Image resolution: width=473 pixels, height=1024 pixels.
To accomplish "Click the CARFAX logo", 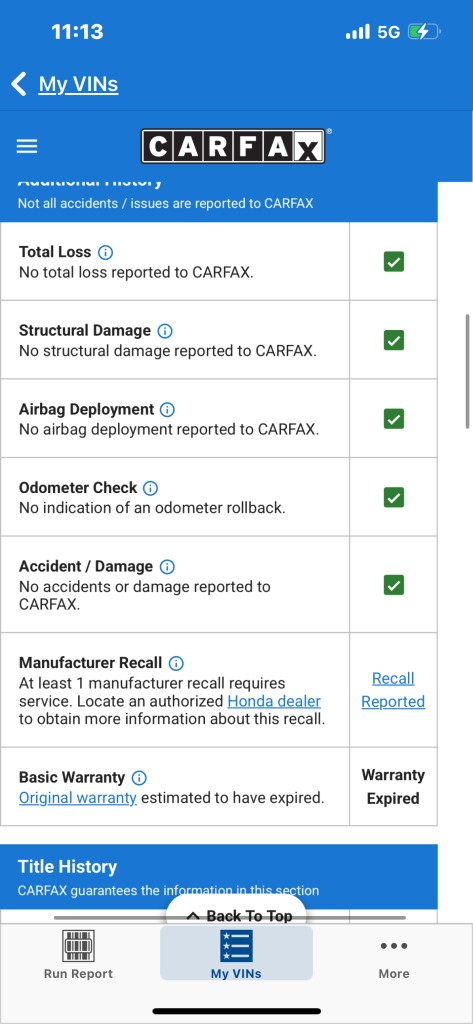I will click(x=233, y=146).
